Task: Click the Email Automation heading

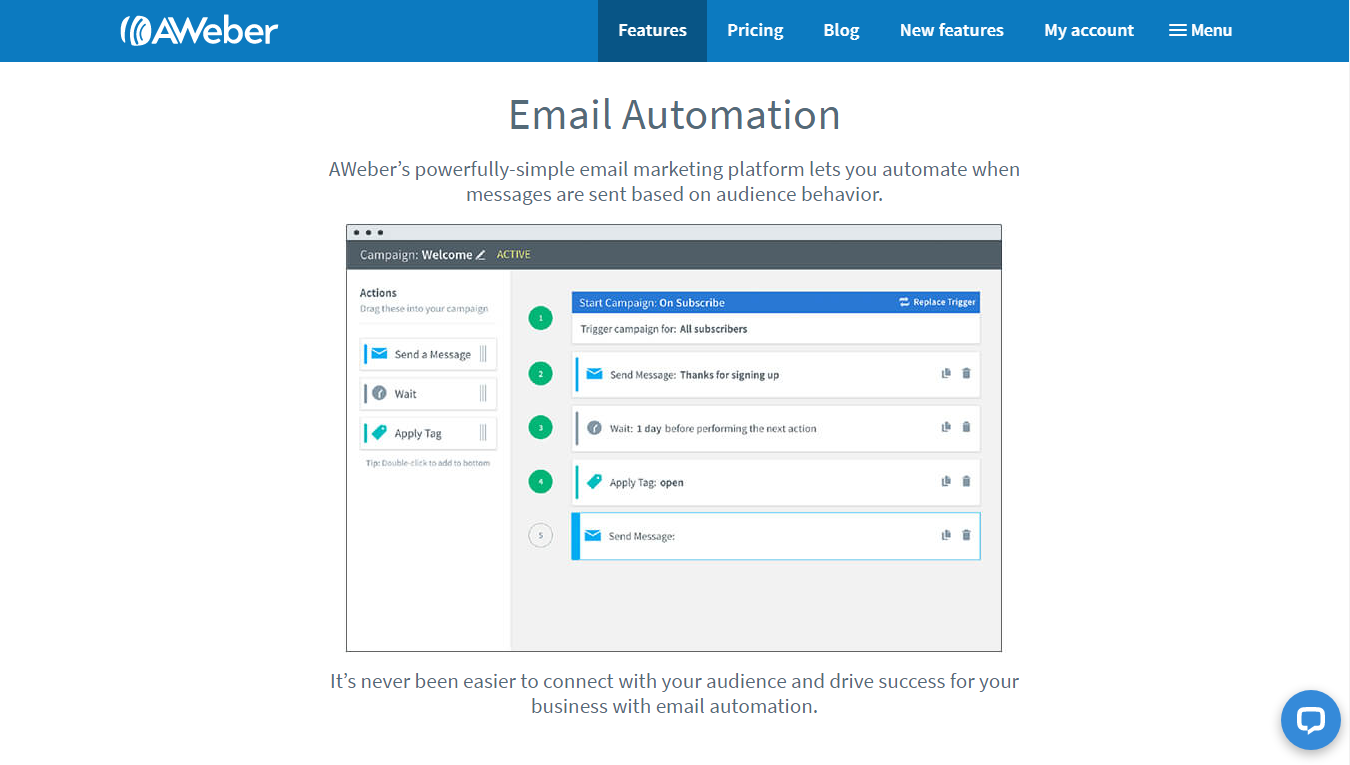Action: click(674, 115)
